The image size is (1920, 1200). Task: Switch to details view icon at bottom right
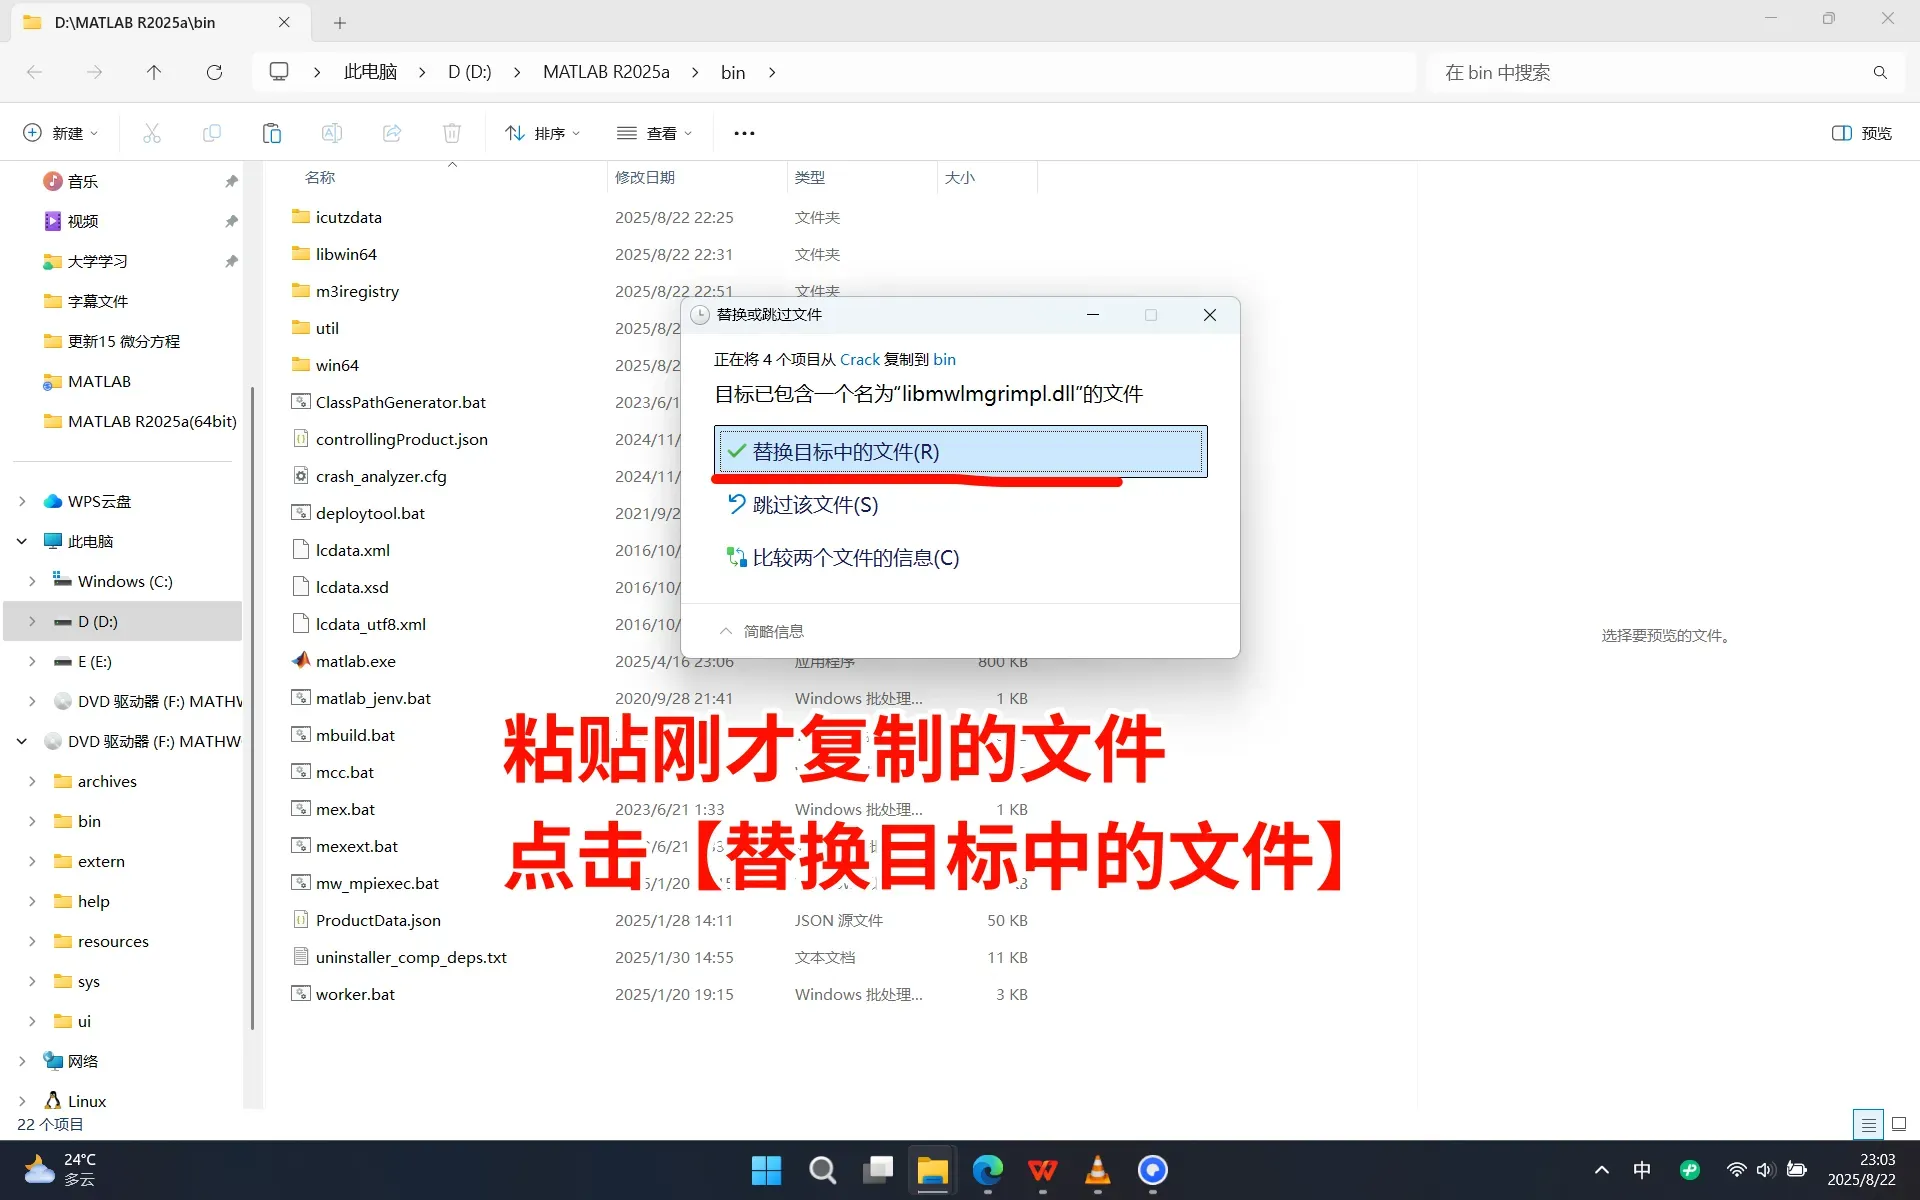[x=1867, y=1124]
